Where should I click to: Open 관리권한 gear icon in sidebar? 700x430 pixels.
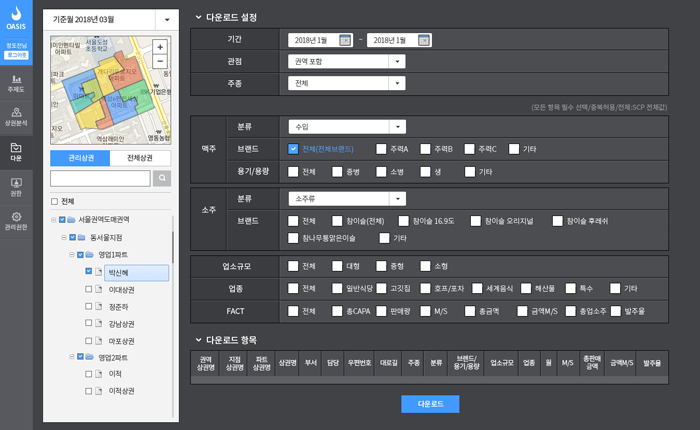(16, 220)
